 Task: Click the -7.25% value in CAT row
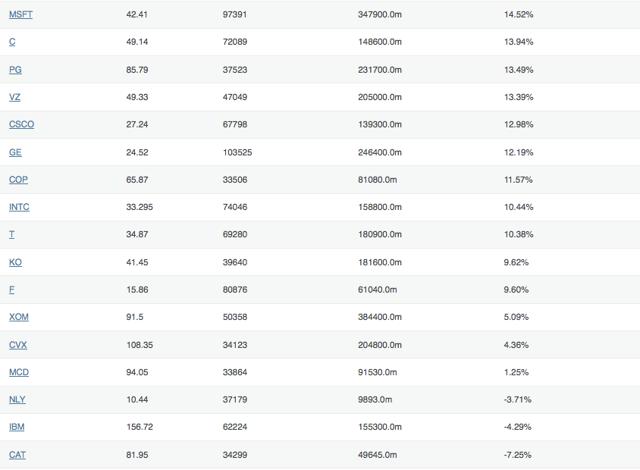point(518,454)
